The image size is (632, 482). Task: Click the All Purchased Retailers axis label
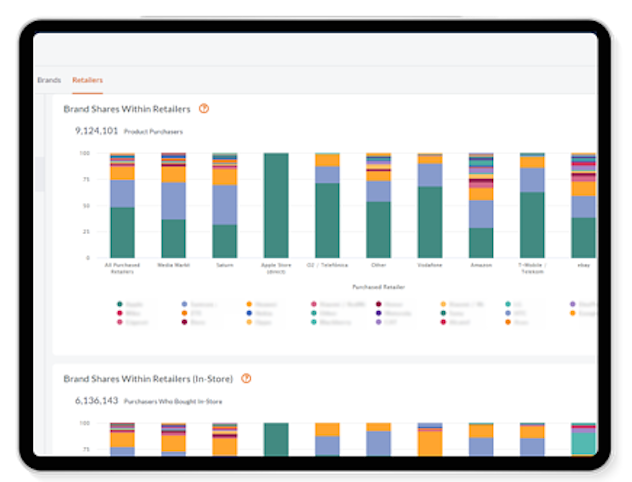click(122, 268)
